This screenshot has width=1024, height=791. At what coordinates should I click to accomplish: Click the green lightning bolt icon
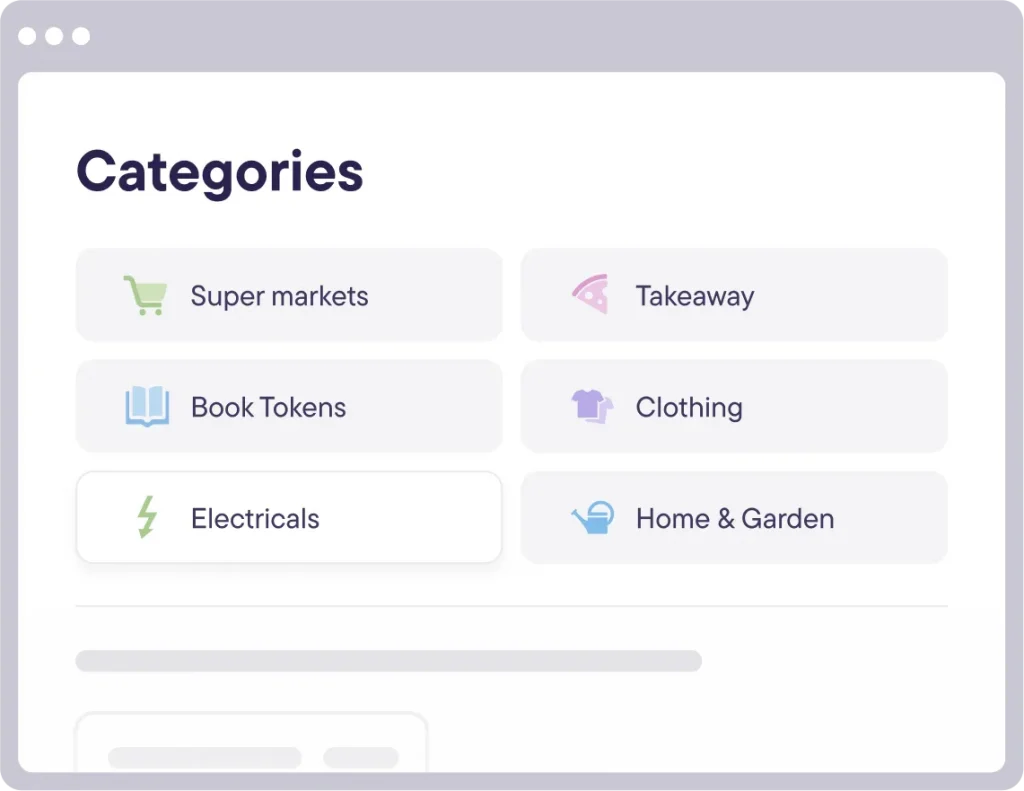tap(147, 517)
